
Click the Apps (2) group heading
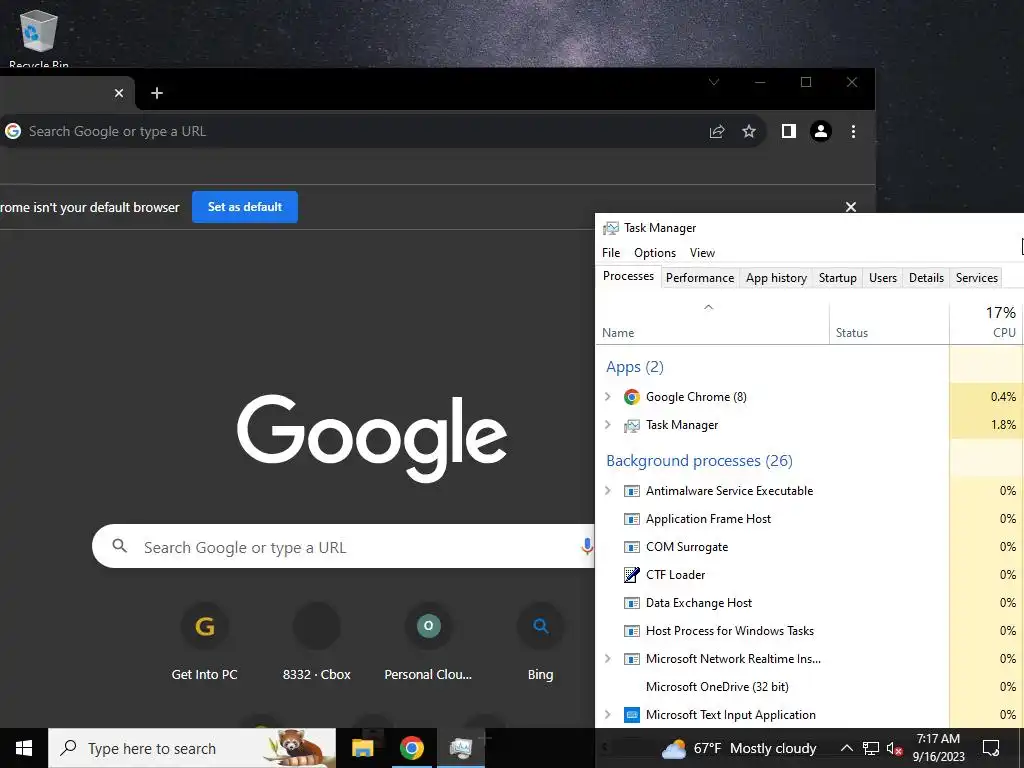(634, 367)
